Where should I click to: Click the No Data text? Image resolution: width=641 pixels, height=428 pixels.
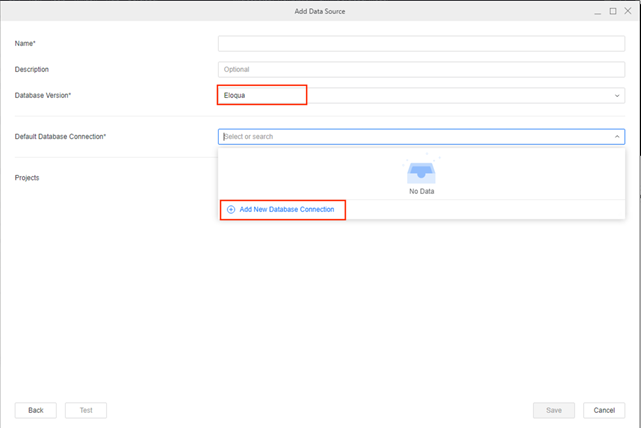[421, 191]
